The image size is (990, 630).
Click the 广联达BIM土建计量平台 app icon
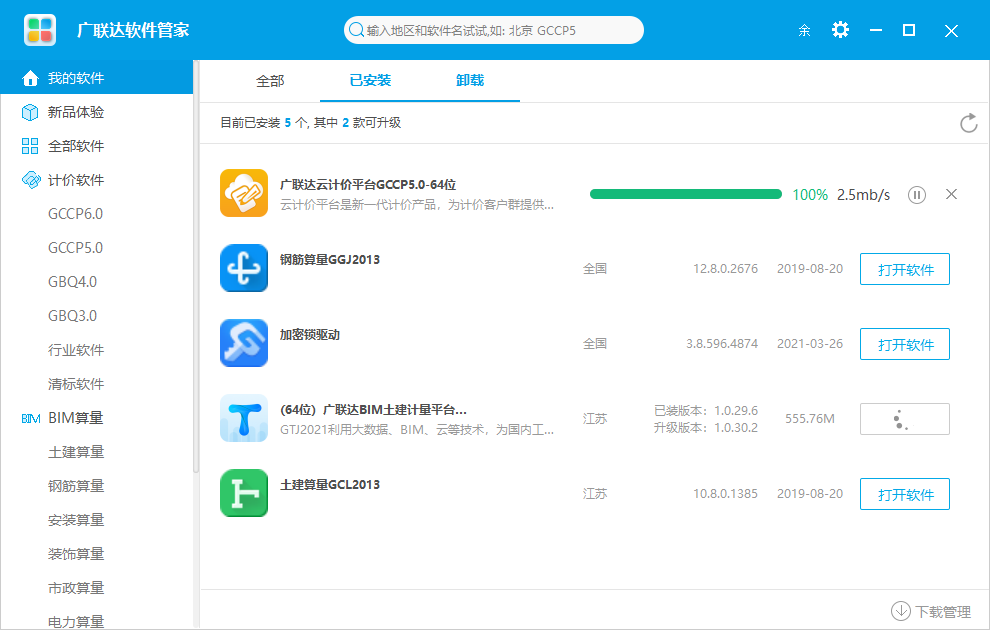point(244,418)
